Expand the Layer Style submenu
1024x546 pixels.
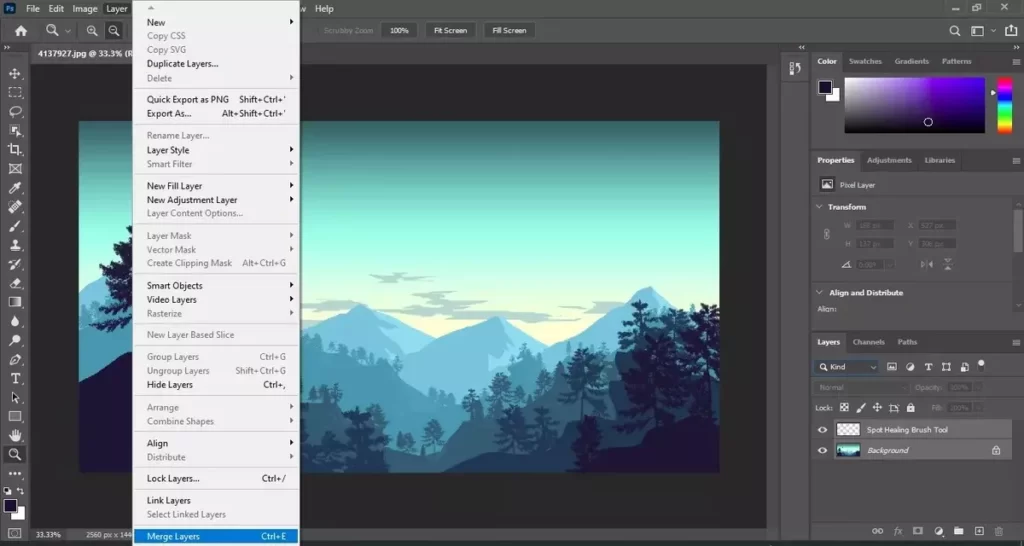click(x=216, y=150)
